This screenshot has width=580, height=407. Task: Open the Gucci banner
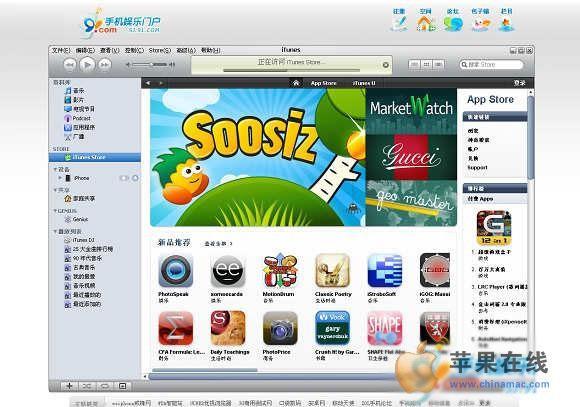(411, 157)
